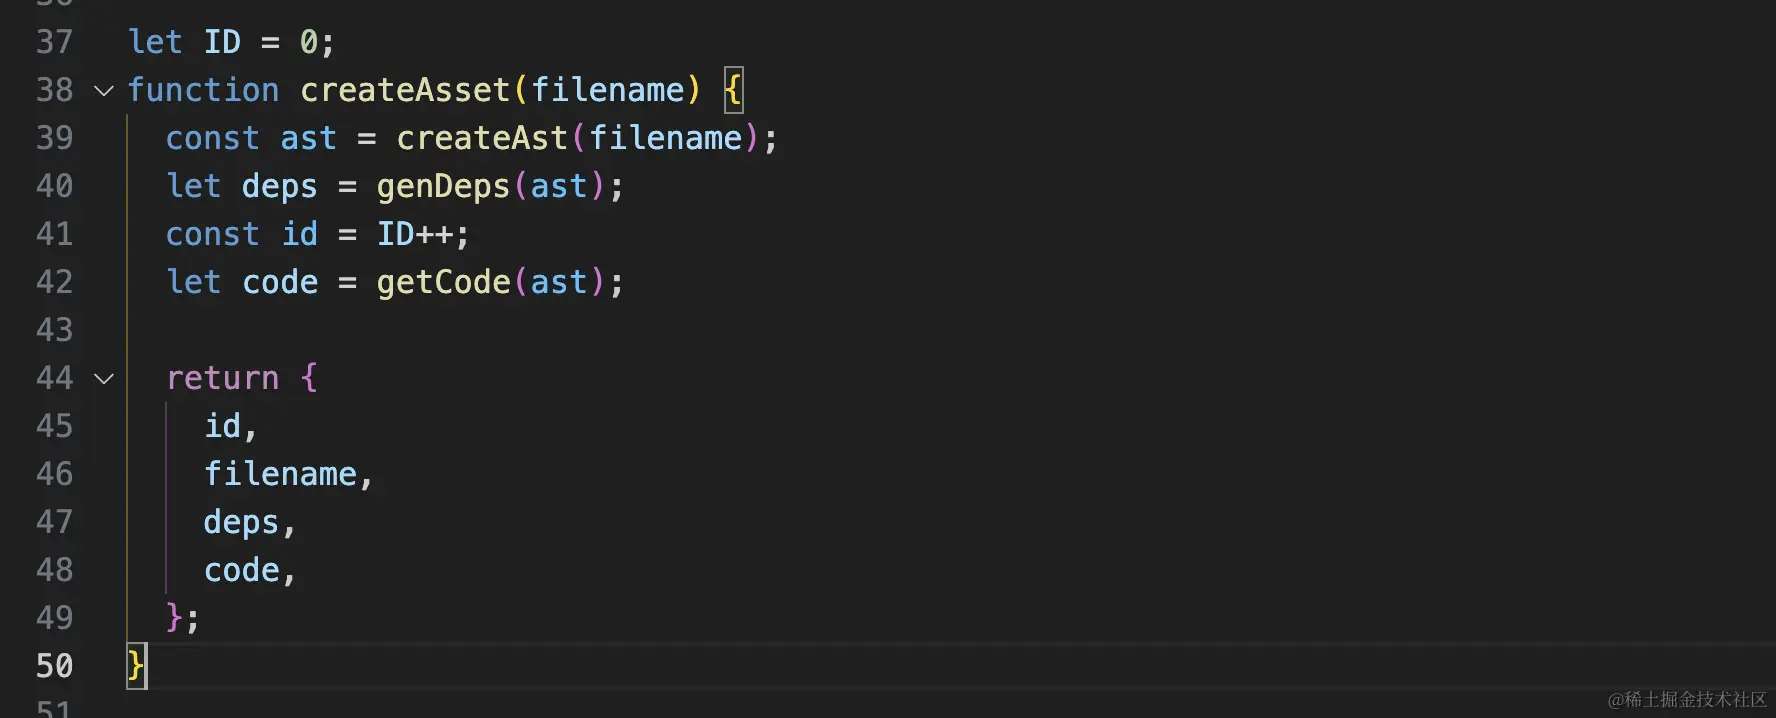1776x718 pixels.
Task: Click the 'id' constant declared on line 41
Action: pos(299,234)
